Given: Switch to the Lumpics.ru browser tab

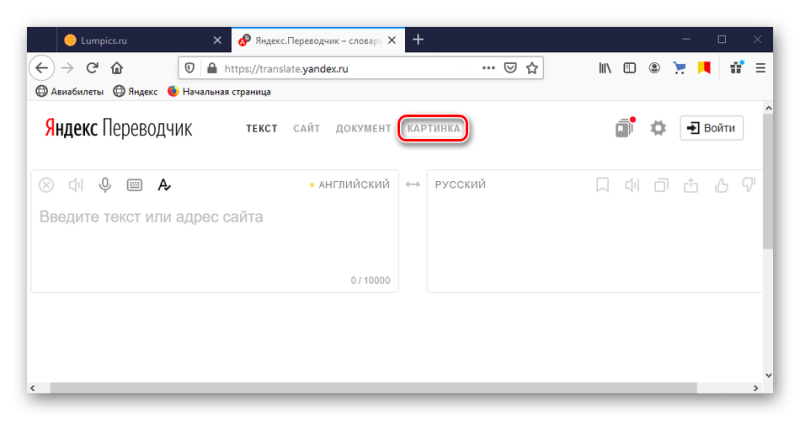Looking at the screenshot, I should [x=144, y=40].
